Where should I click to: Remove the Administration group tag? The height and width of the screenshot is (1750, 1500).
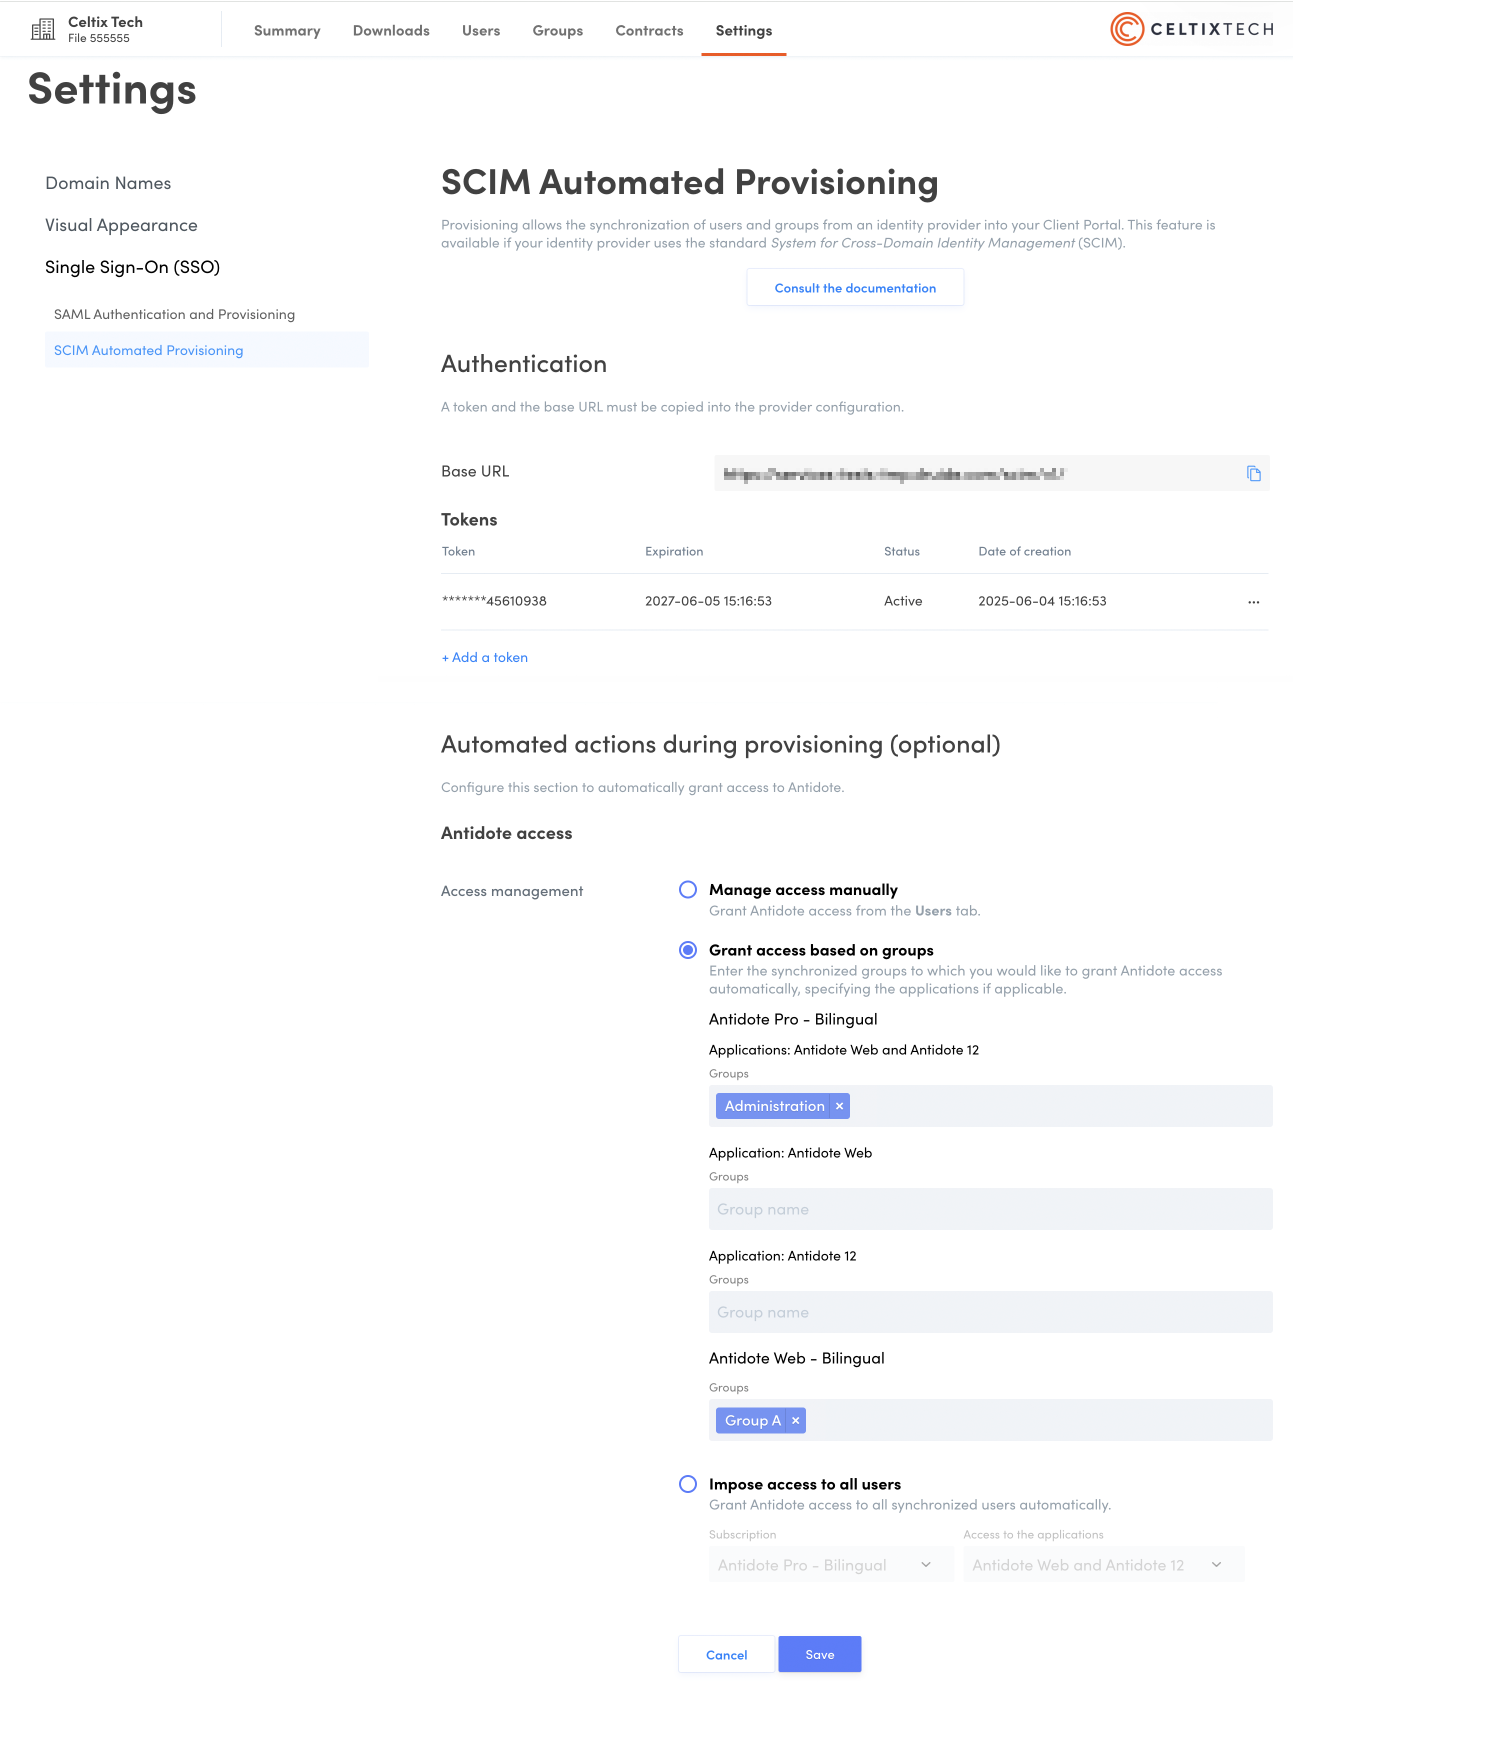840,1106
